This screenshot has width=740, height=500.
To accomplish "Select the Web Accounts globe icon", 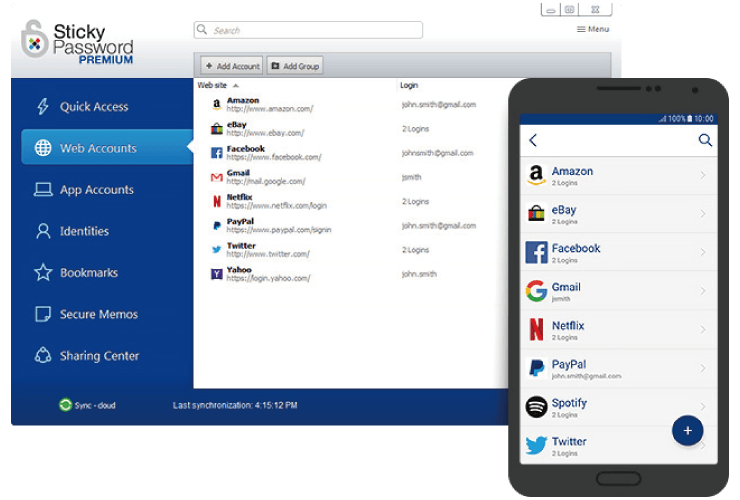I will pos(43,148).
